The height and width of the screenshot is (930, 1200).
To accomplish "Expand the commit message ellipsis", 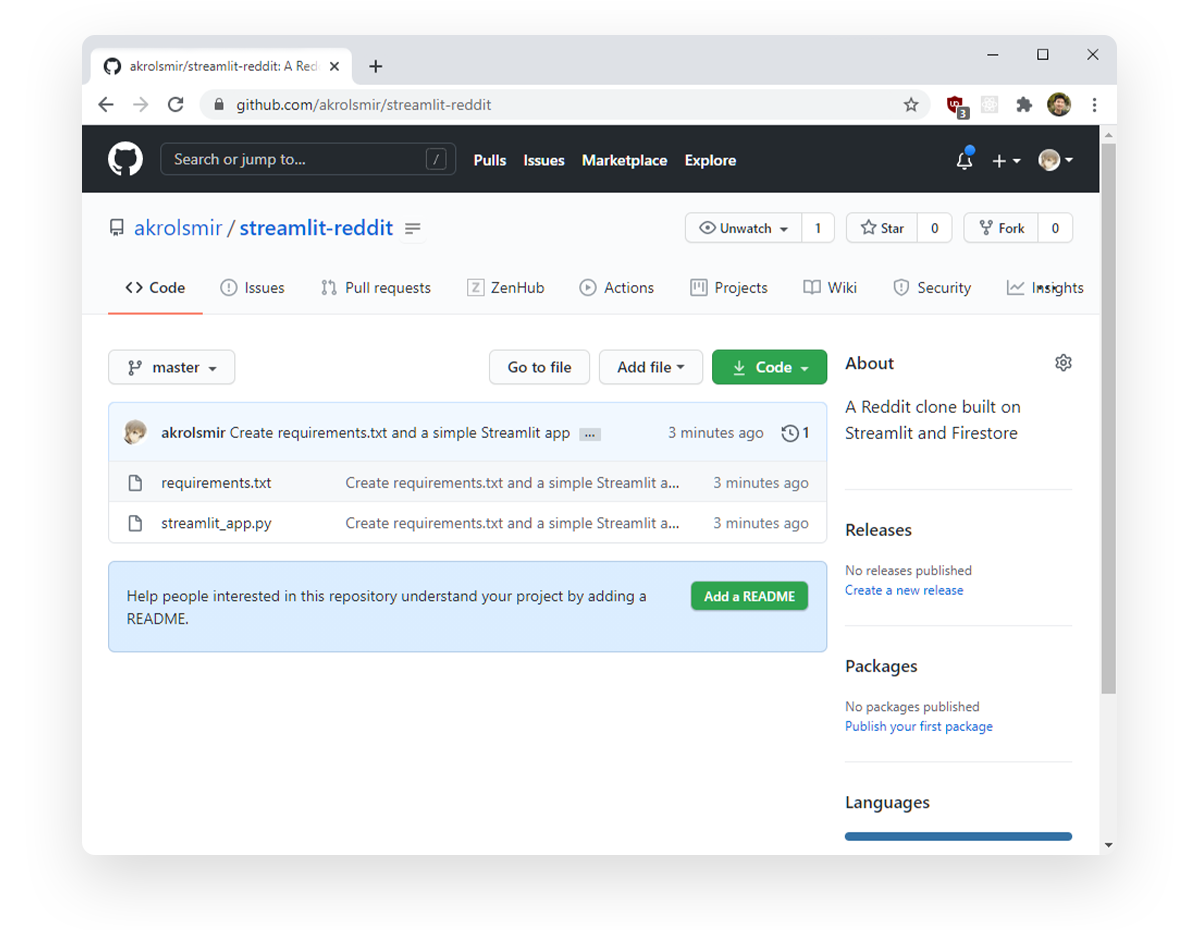I will (x=590, y=434).
